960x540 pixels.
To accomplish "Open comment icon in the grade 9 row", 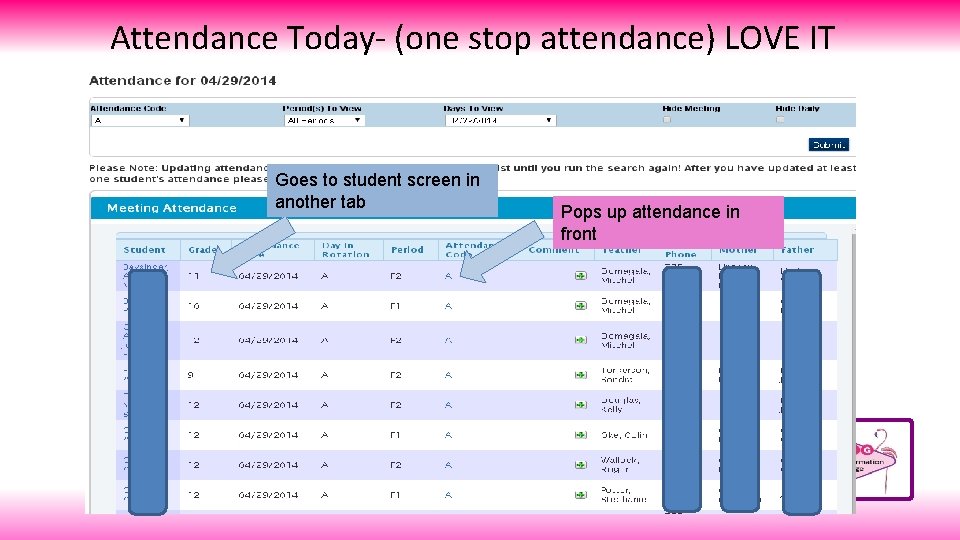I will pyautogui.click(x=580, y=375).
